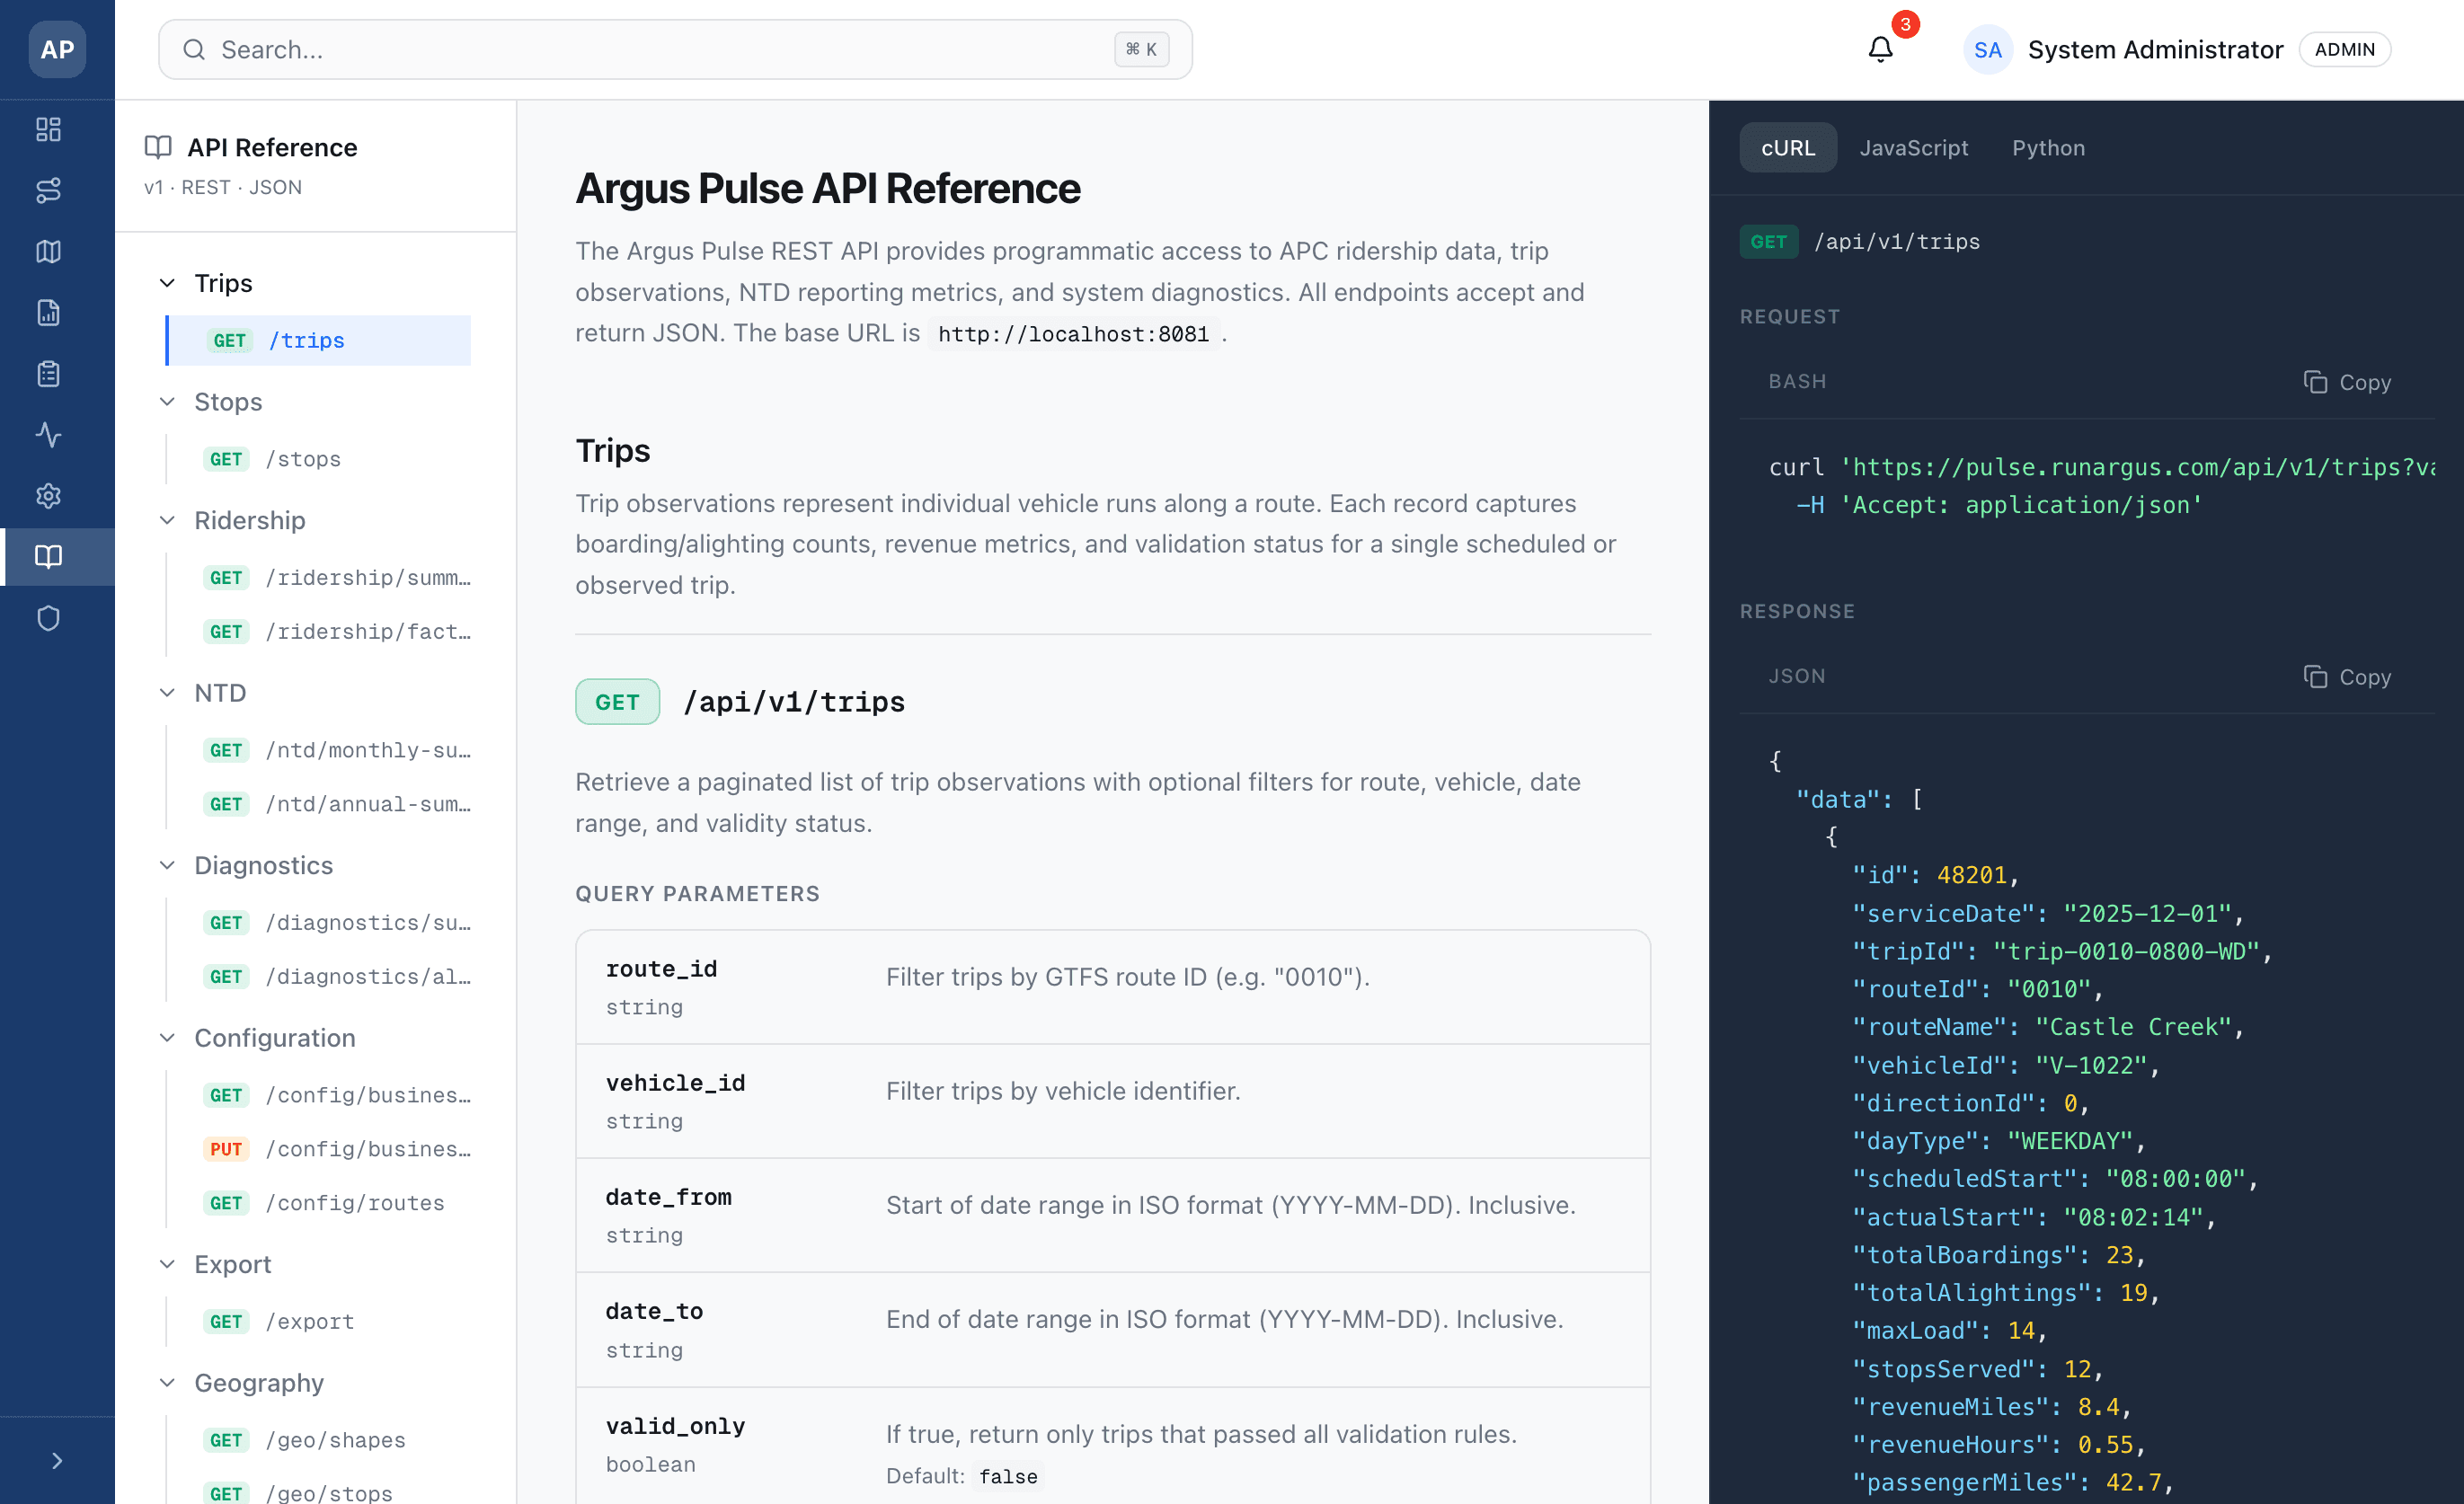Click the SA user avatar
This screenshot has width=2464, height=1504.
click(1987, 50)
